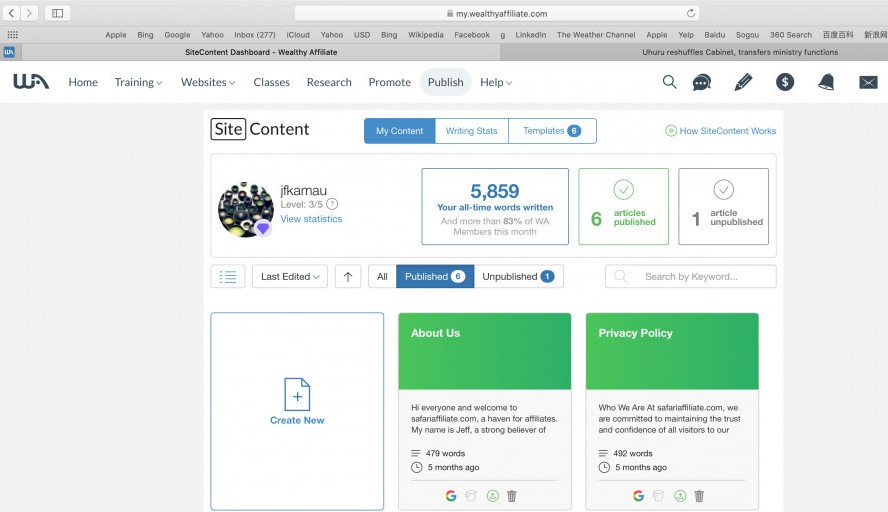Click the all-time words written box

pyautogui.click(x=495, y=207)
